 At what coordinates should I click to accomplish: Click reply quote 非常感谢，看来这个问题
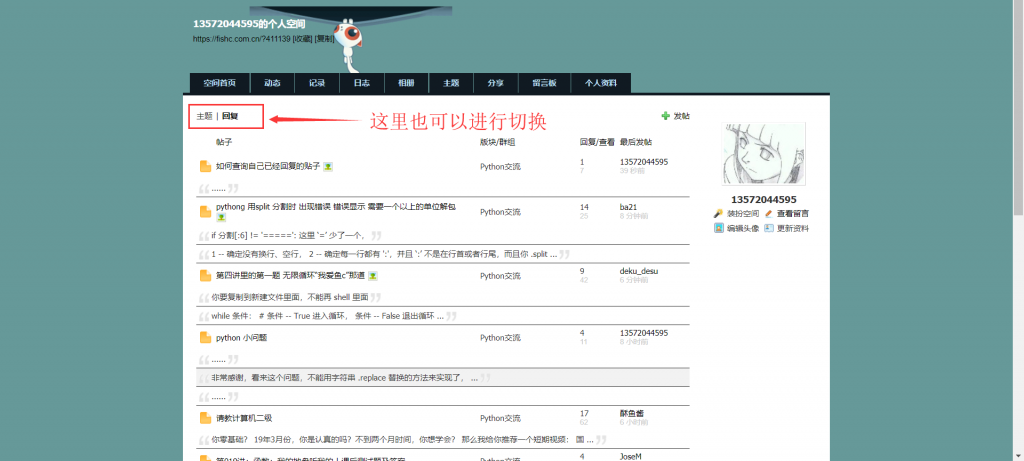pos(344,377)
